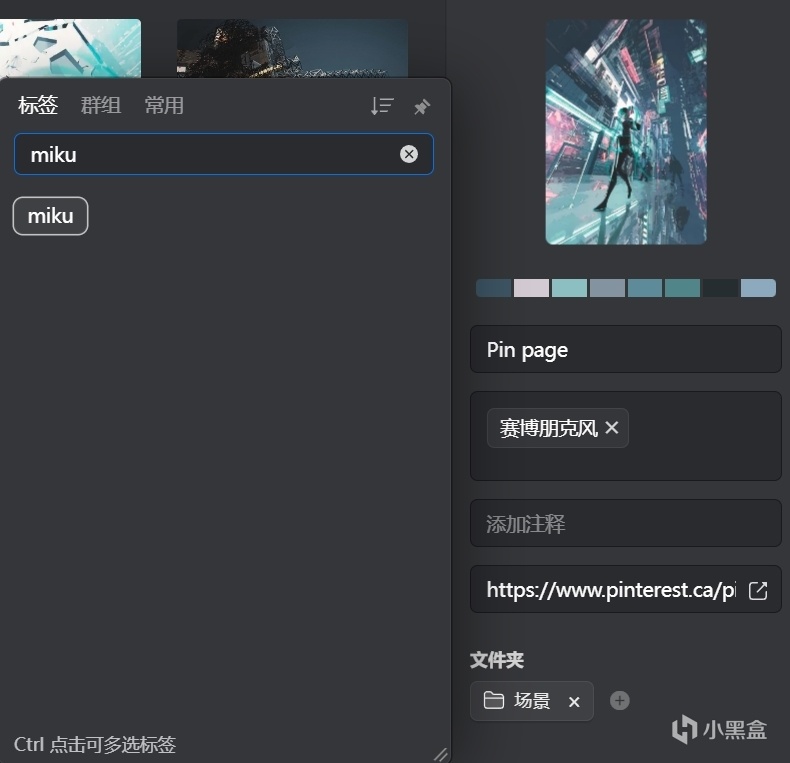
Task: Remove the 场景 folder assignment
Action: pyautogui.click(x=574, y=702)
